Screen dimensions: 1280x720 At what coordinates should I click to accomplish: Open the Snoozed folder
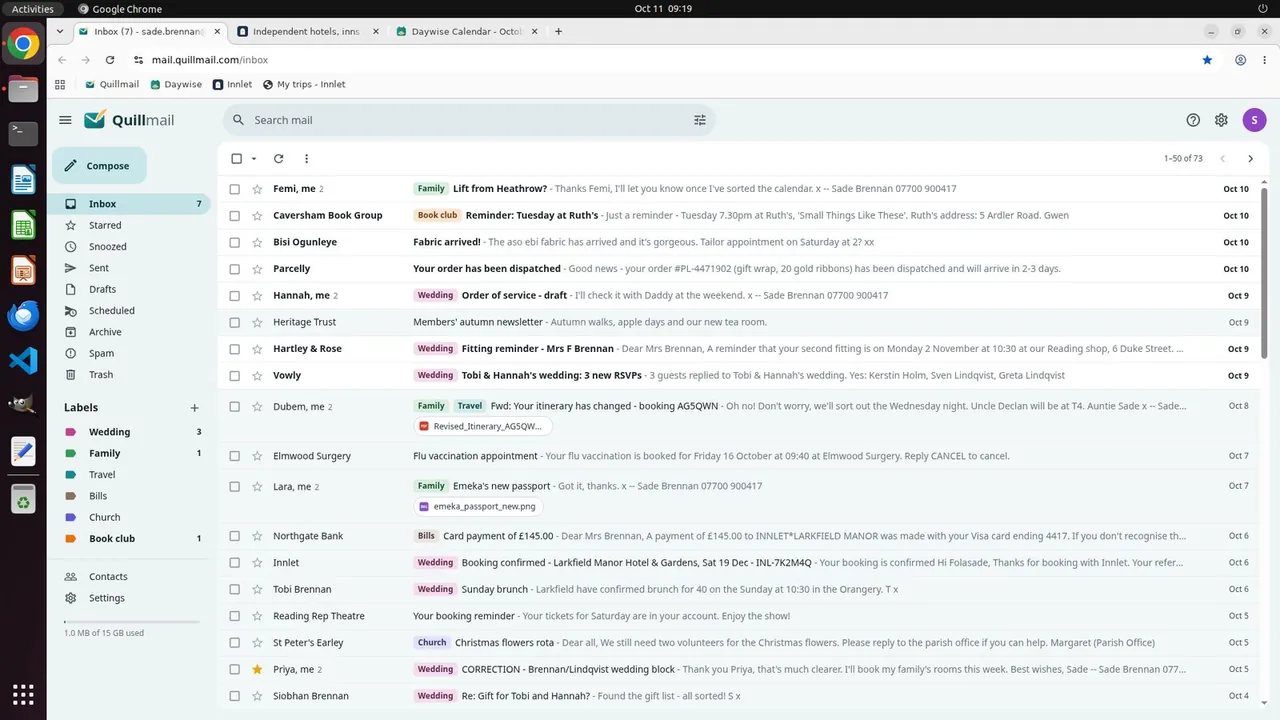(130, 247)
